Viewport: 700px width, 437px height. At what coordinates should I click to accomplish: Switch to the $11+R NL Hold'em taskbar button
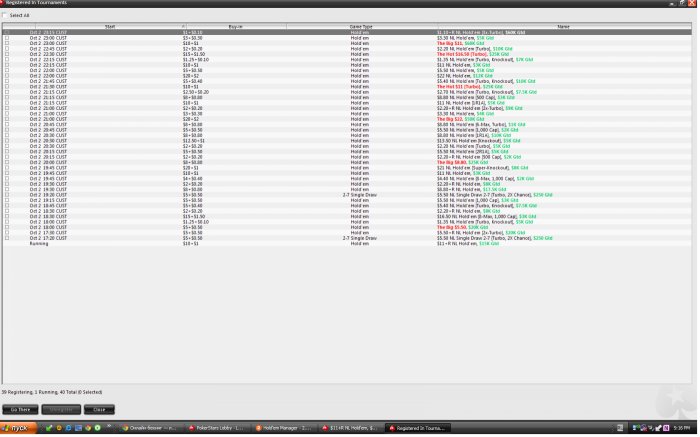click(x=350, y=429)
